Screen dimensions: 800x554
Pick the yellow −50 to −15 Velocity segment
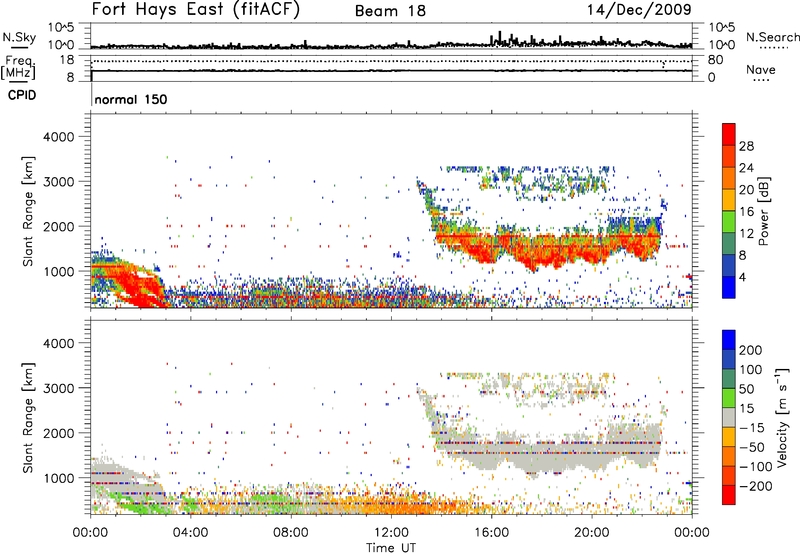click(729, 437)
